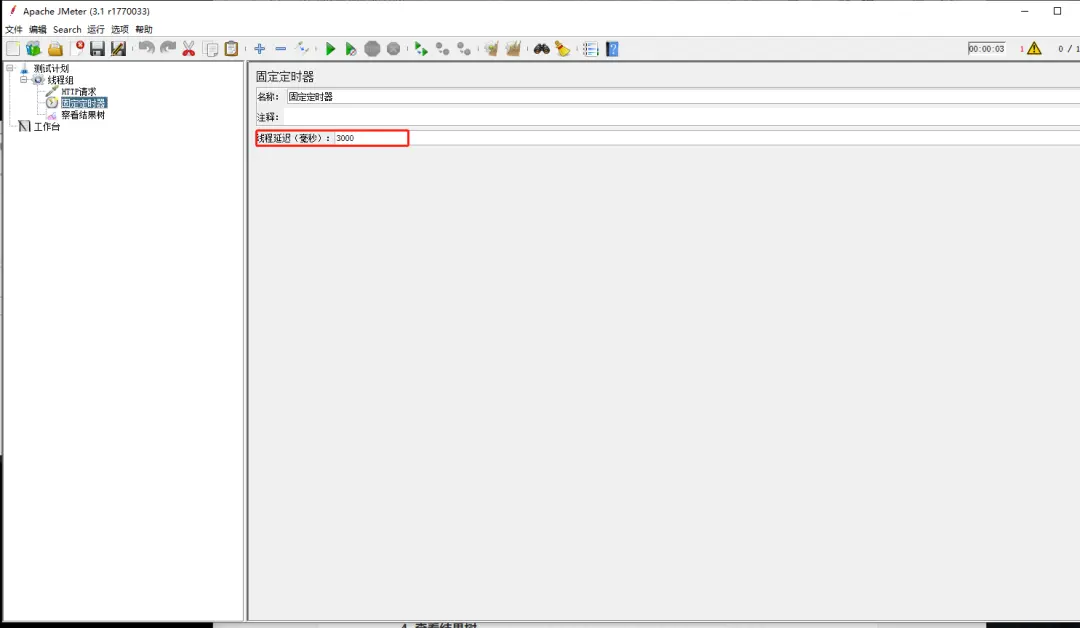
Task: Click the Copy icon in toolbar
Action: [211, 49]
